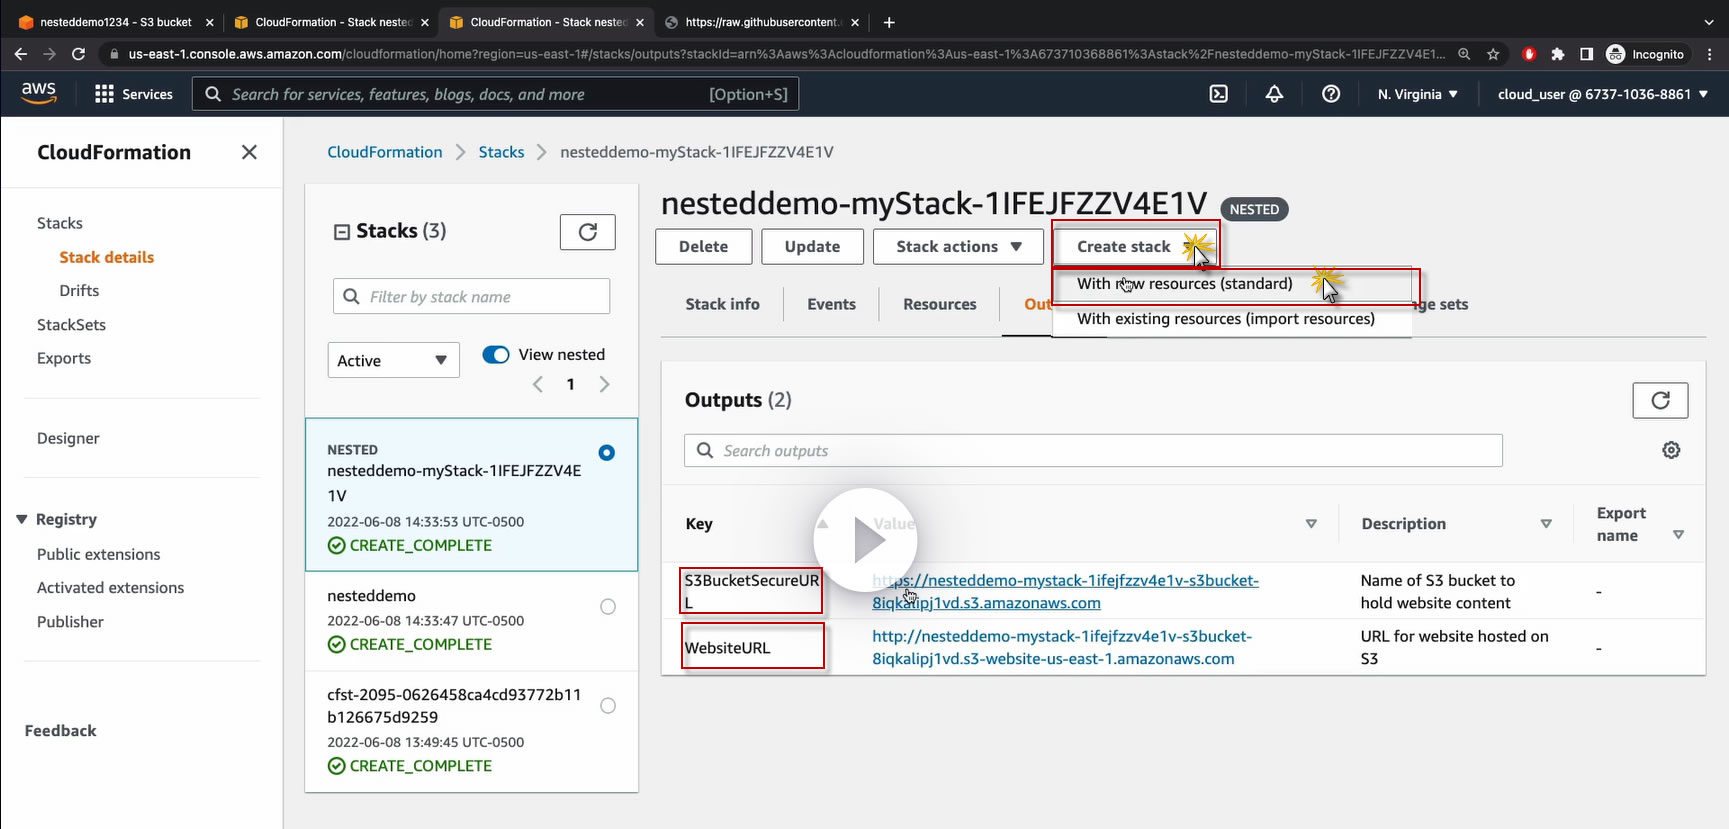Open the notifications bell
The height and width of the screenshot is (829, 1729).
[1274, 94]
